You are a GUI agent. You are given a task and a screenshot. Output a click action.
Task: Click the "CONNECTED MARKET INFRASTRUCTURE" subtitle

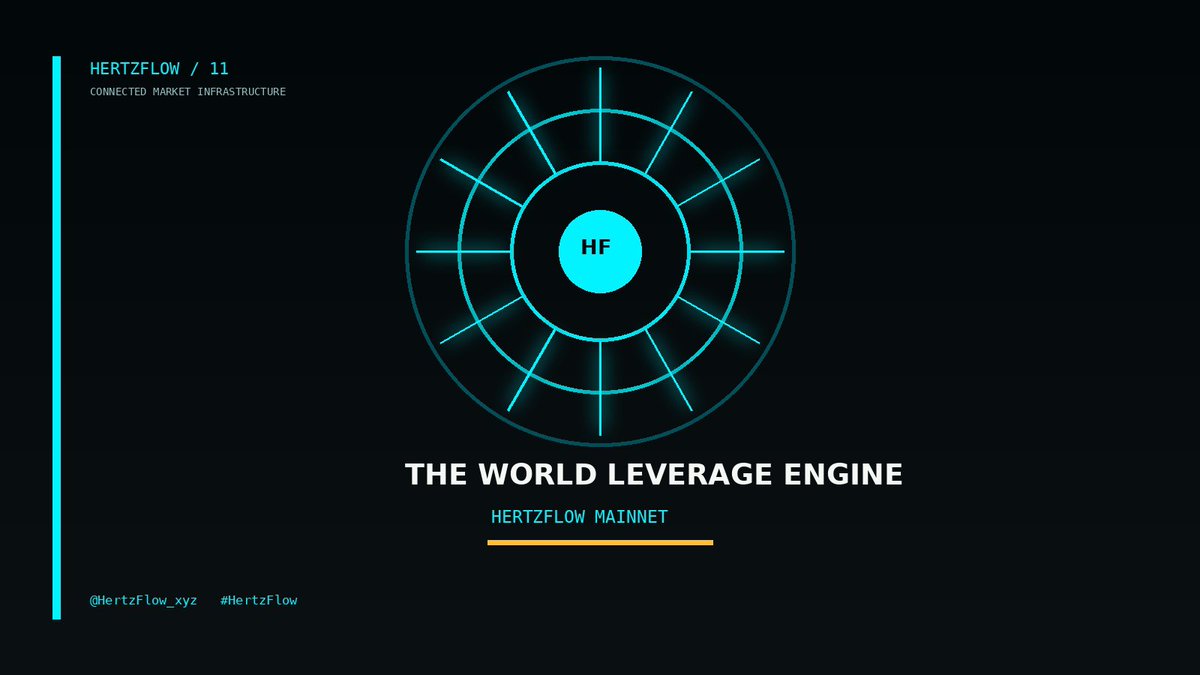pos(188,92)
